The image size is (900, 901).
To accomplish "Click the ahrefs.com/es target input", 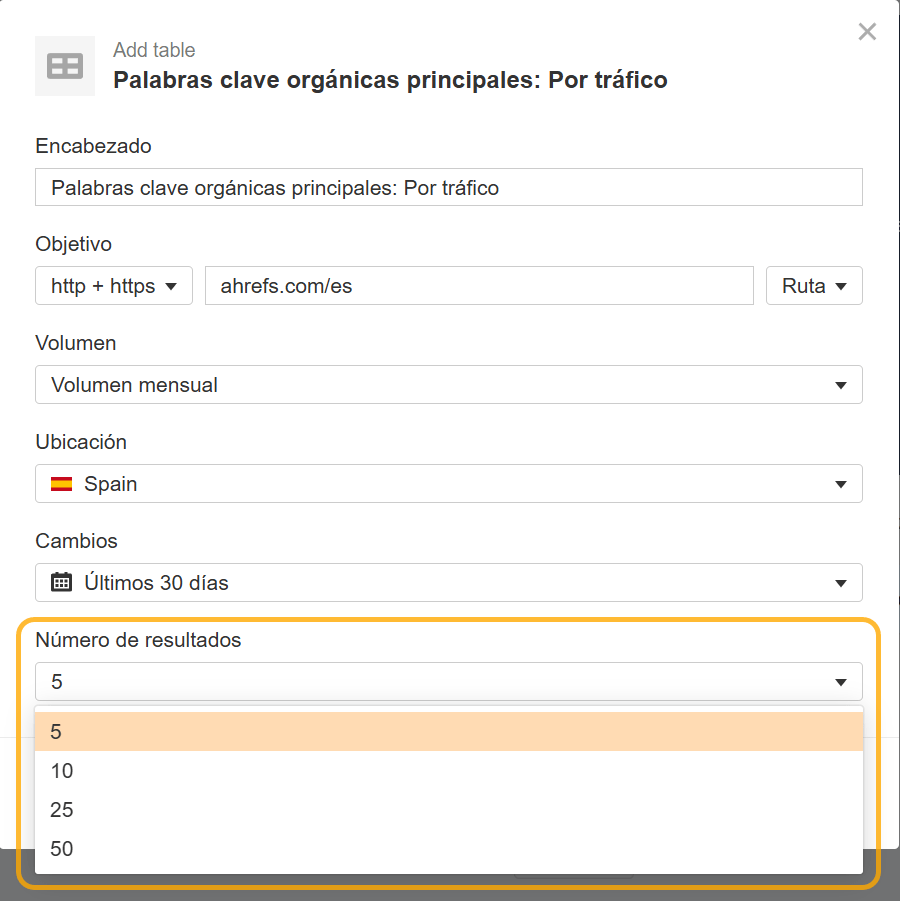I will 480,285.
